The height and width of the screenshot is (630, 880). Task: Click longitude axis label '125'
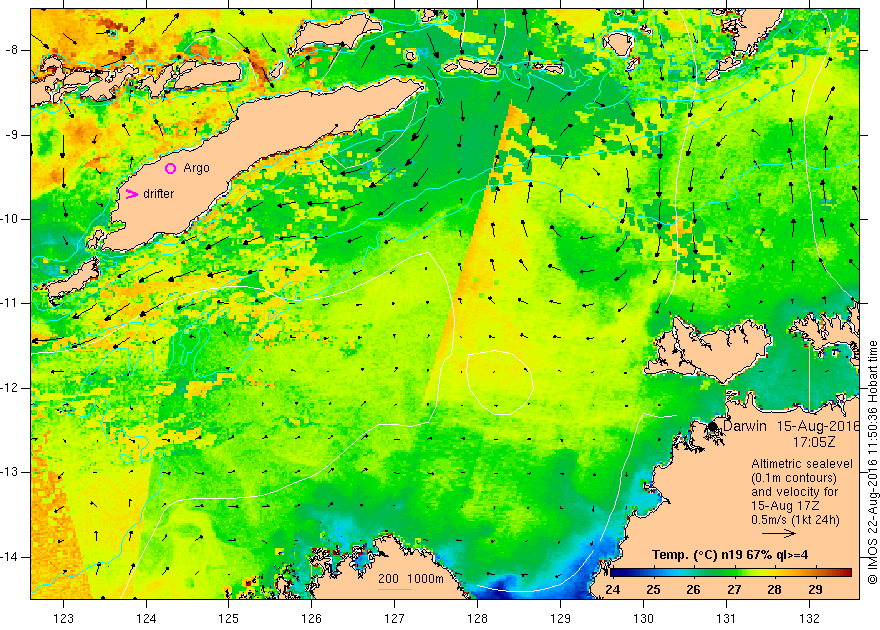pos(229,619)
